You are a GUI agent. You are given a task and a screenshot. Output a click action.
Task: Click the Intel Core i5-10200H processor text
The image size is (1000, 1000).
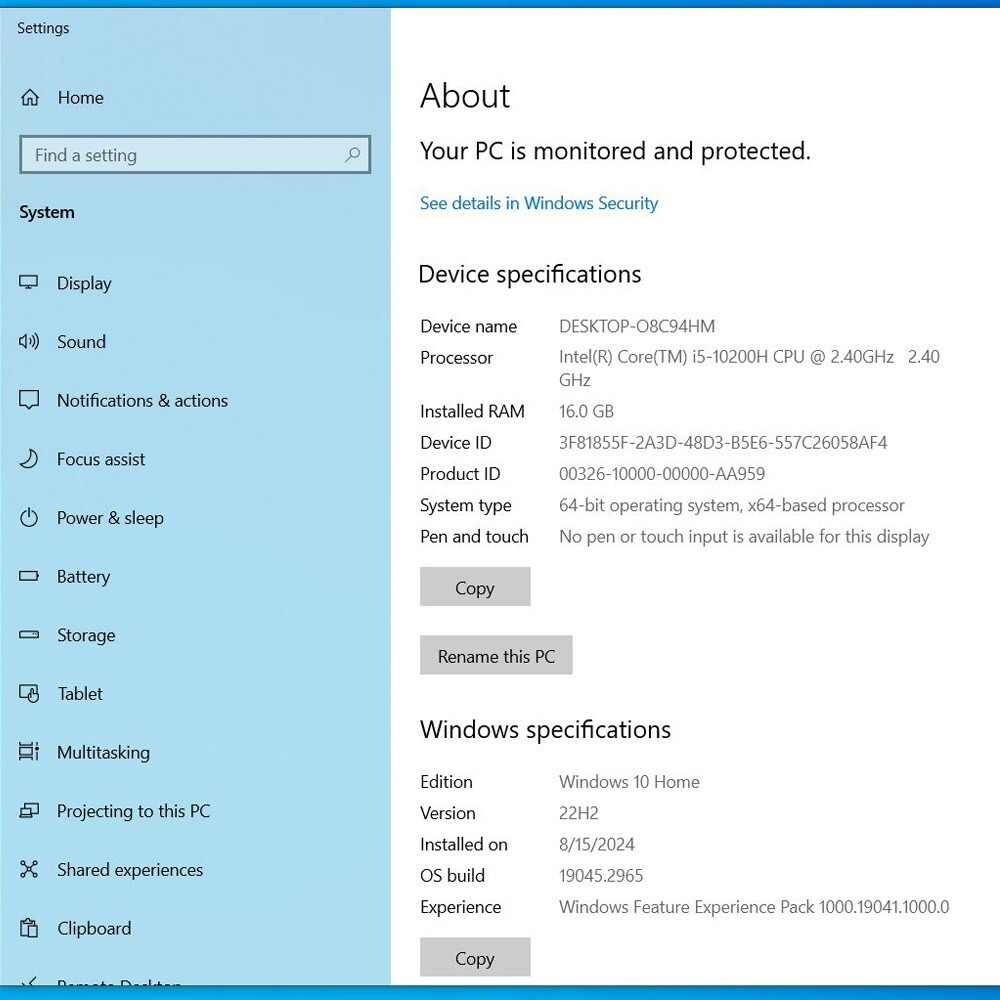pos(749,368)
